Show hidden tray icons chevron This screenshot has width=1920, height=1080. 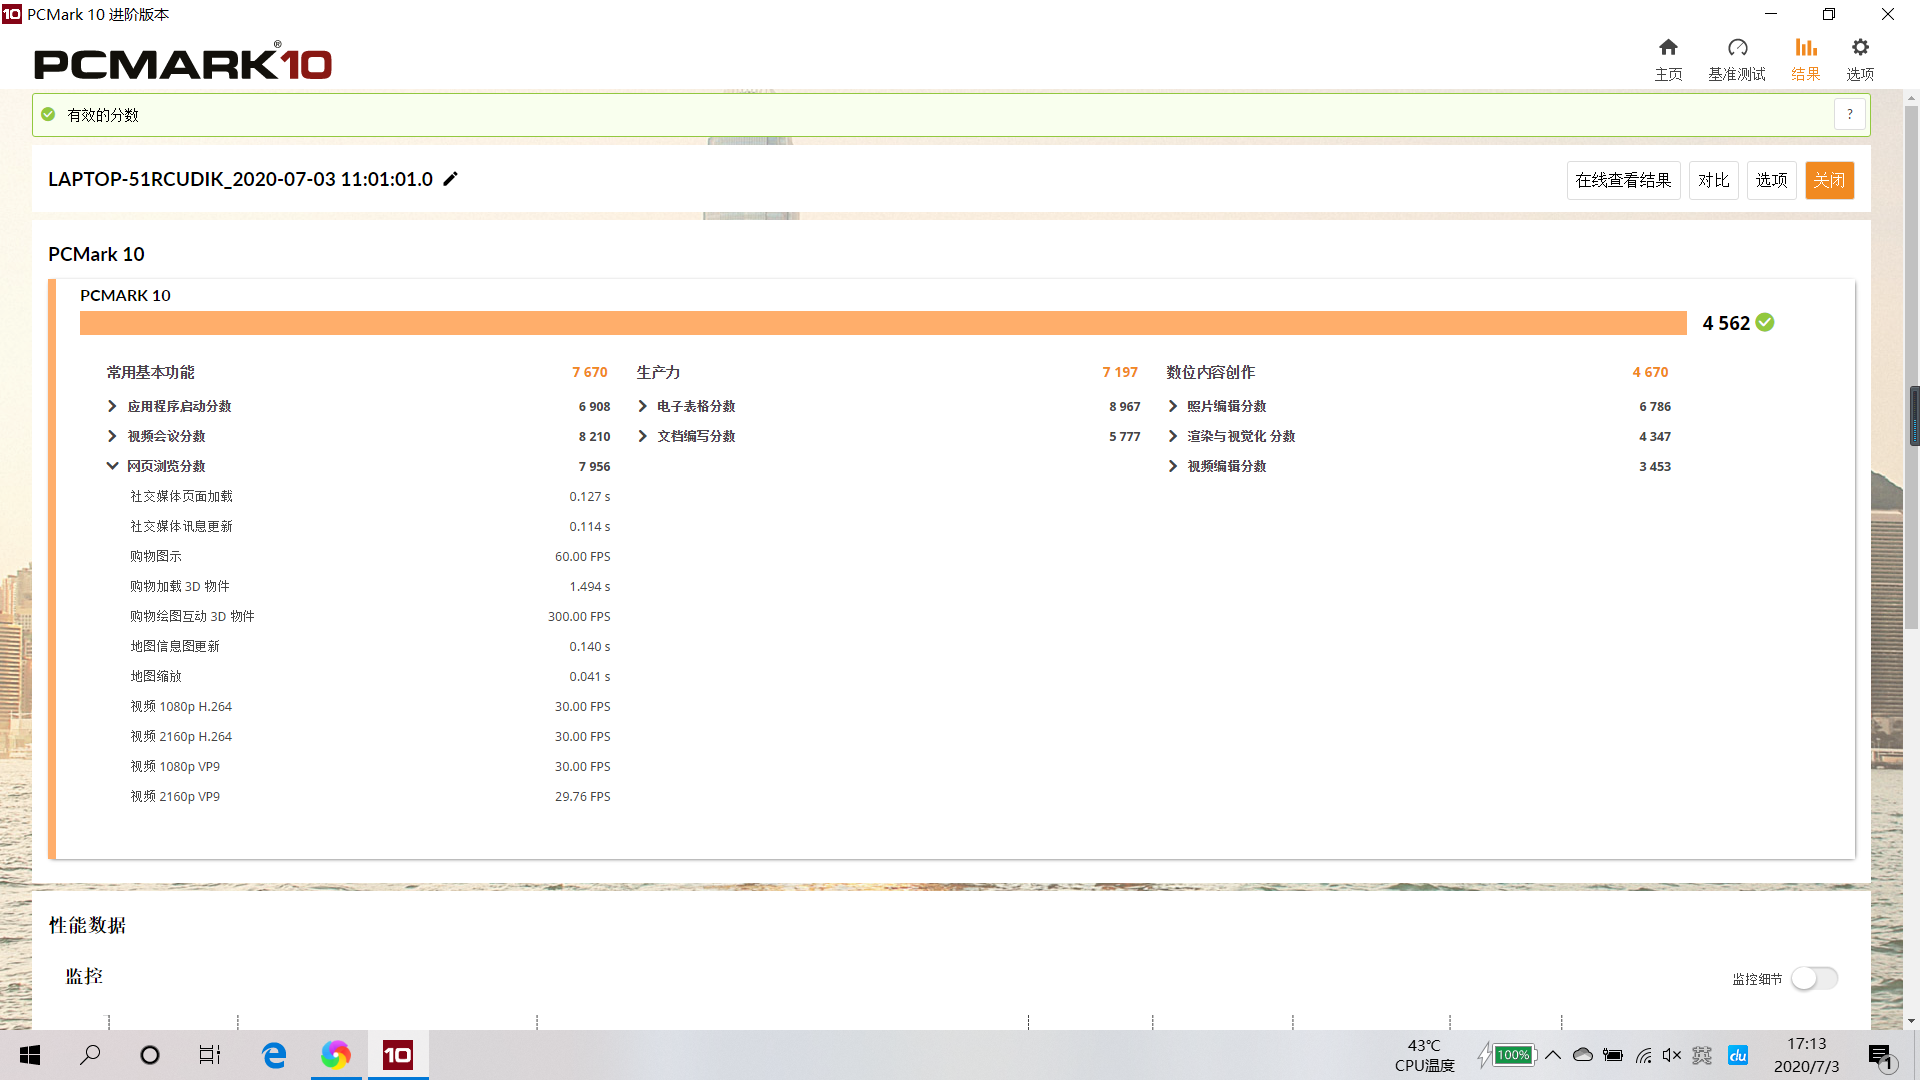click(1553, 1055)
